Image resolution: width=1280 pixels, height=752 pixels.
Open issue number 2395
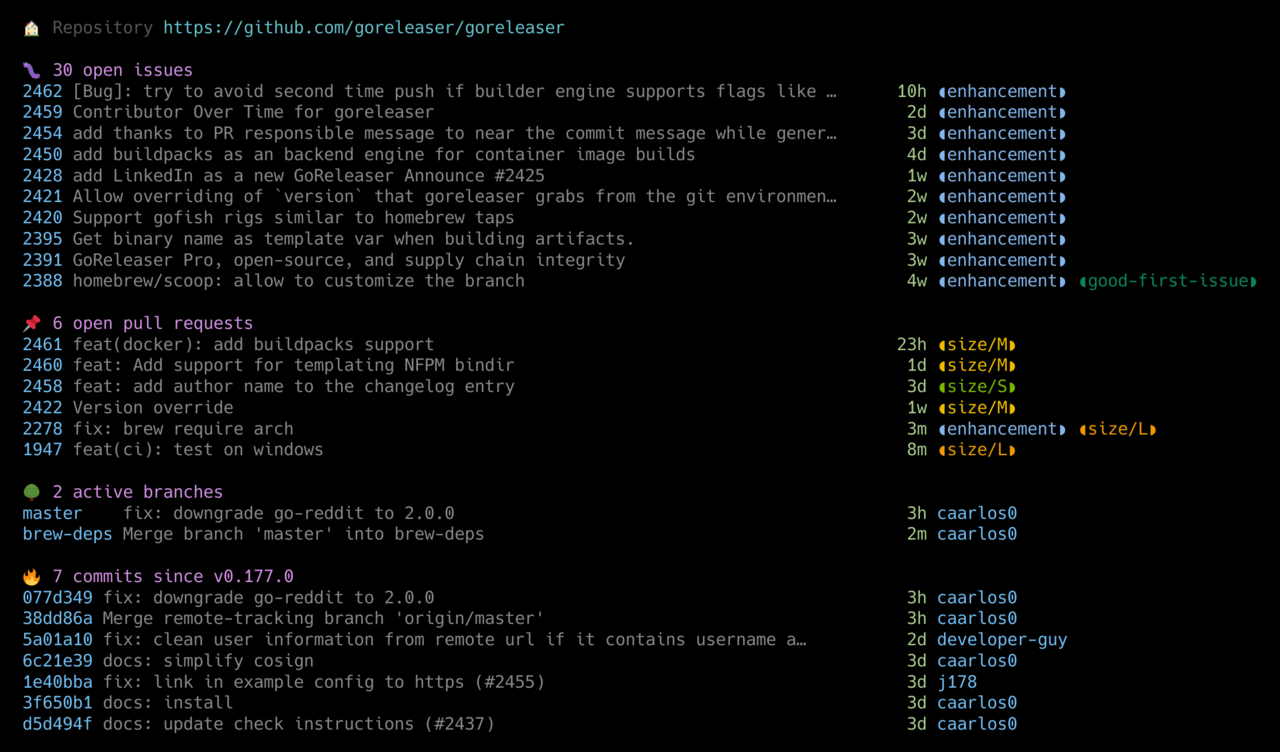(x=43, y=239)
